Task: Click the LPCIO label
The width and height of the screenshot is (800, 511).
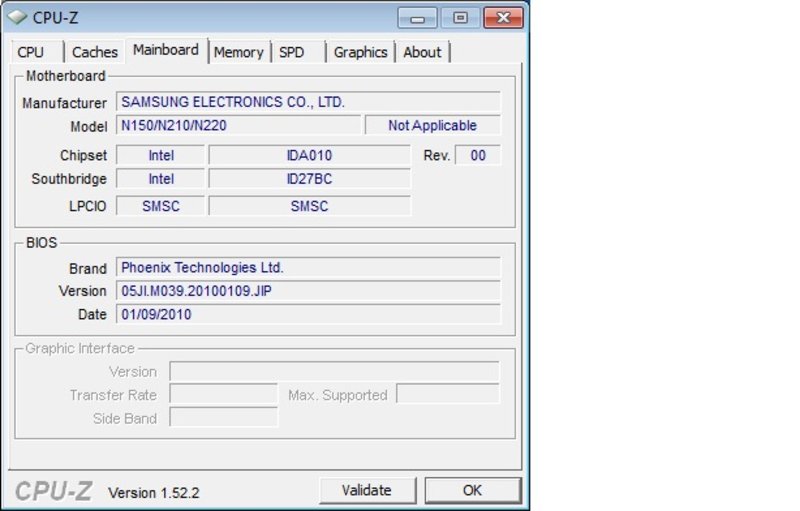Action: click(x=88, y=206)
